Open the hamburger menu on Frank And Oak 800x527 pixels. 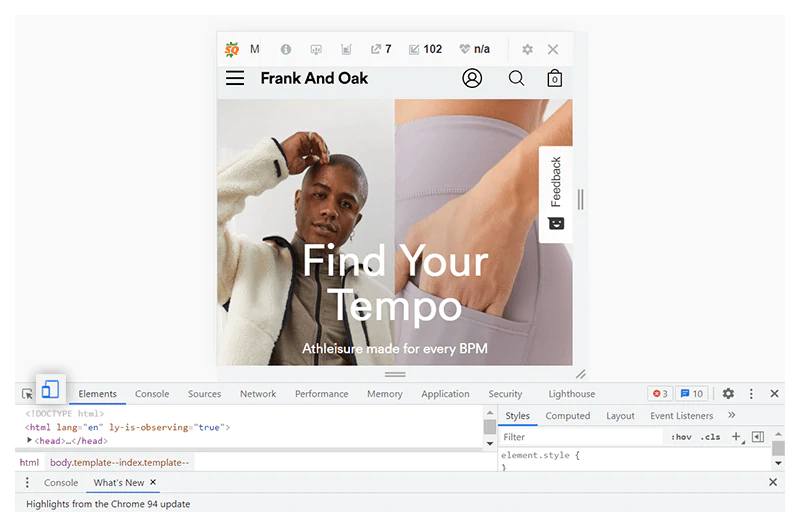[235, 78]
